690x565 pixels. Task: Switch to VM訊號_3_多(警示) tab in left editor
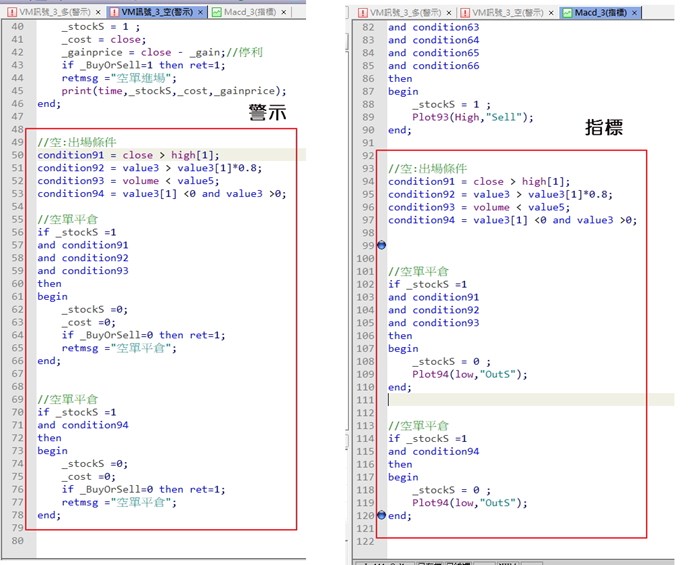pos(53,11)
